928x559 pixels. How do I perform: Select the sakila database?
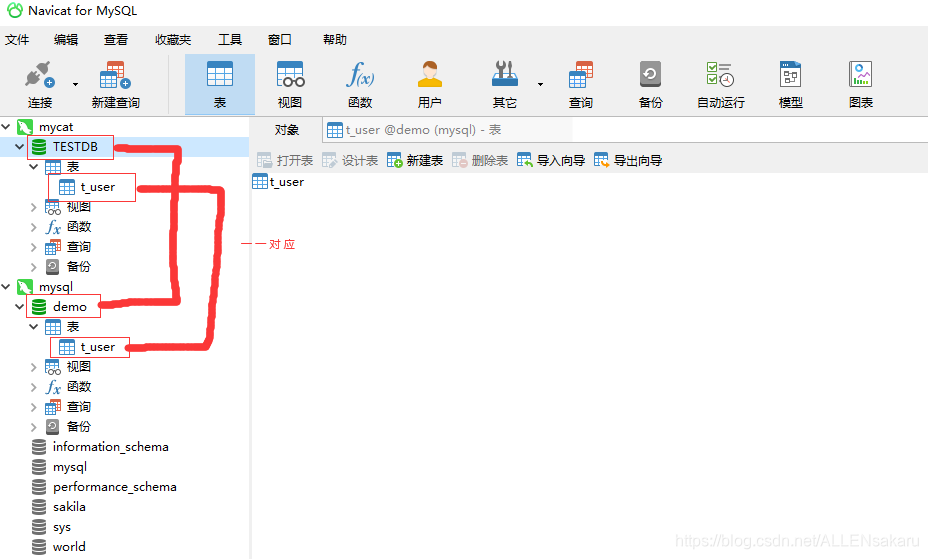point(69,507)
